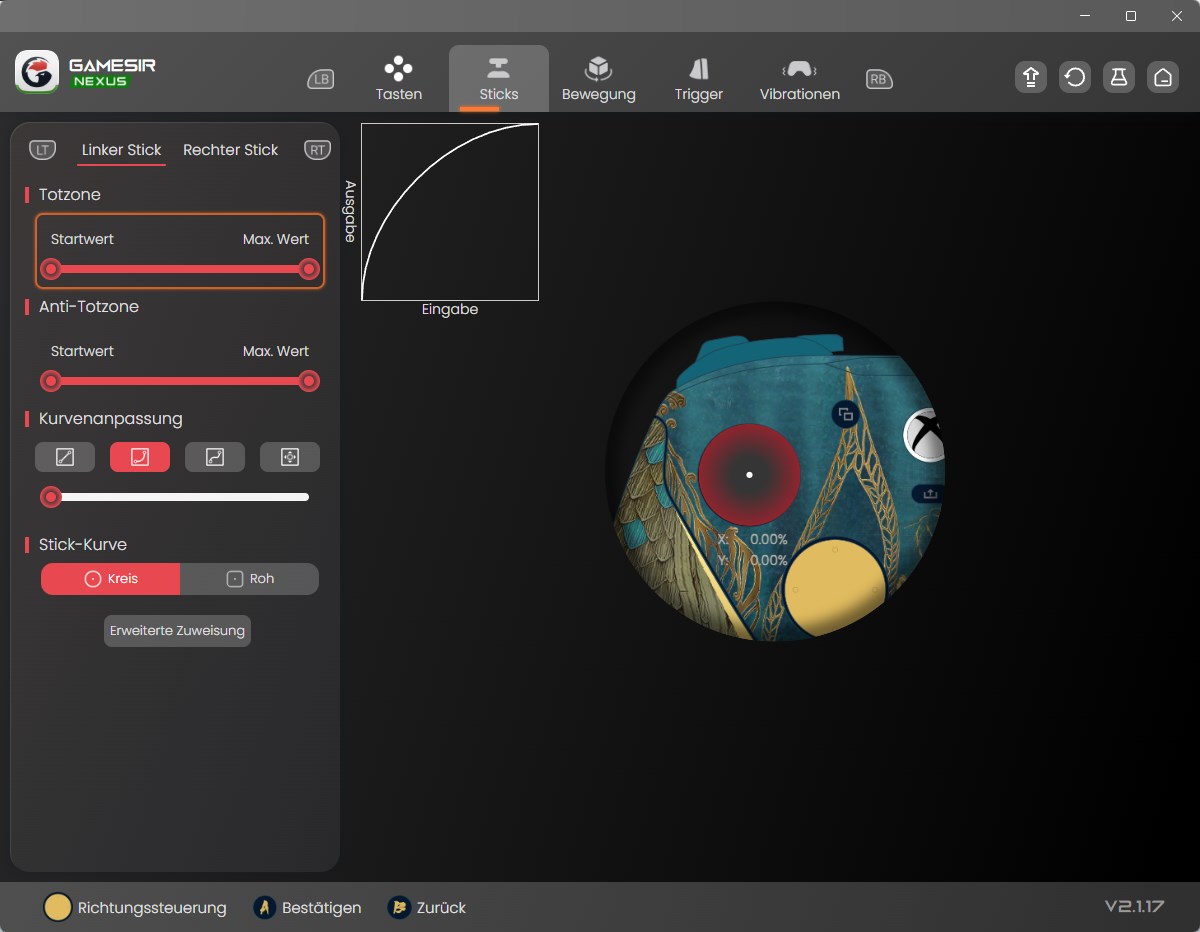Viewport: 1200px width, 932px height.
Task: Click the left stick red zone
Action: tap(749, 475)
